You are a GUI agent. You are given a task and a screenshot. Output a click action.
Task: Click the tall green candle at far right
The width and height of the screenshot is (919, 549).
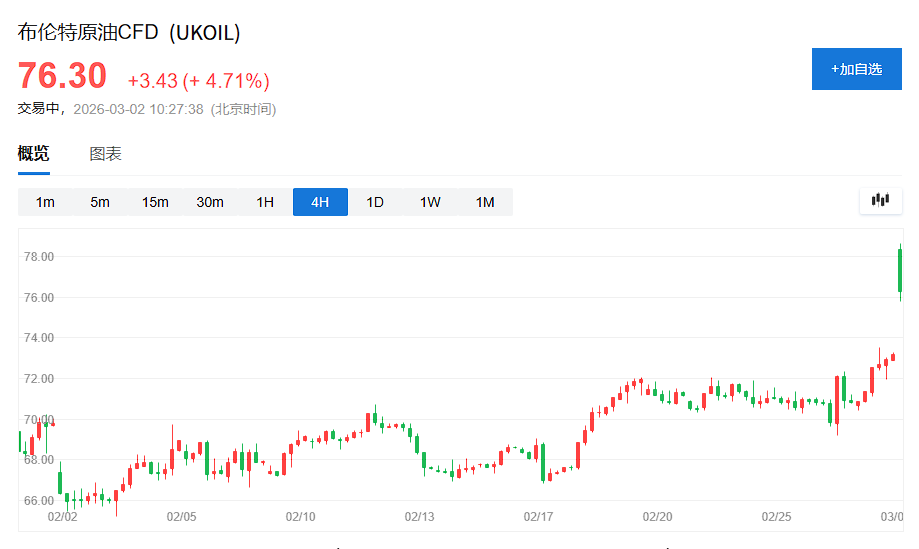900,270
